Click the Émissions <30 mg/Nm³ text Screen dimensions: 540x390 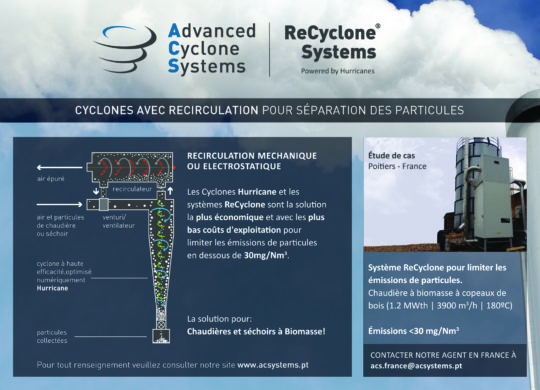(x=413, y=331)
